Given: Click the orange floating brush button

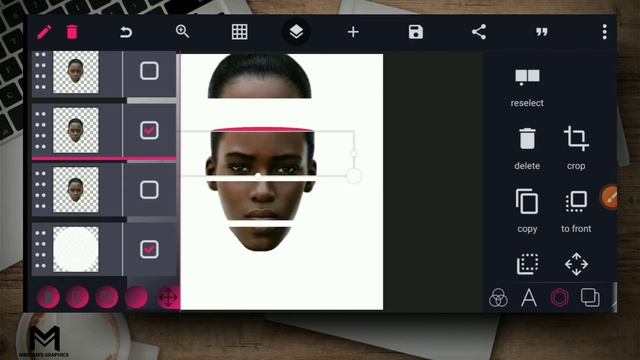Looking at the screenshot, I should pos(609,197).
